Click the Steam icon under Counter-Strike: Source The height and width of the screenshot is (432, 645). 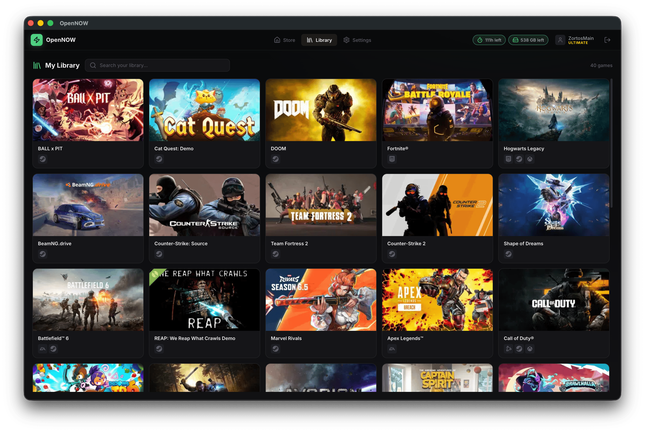159,254
